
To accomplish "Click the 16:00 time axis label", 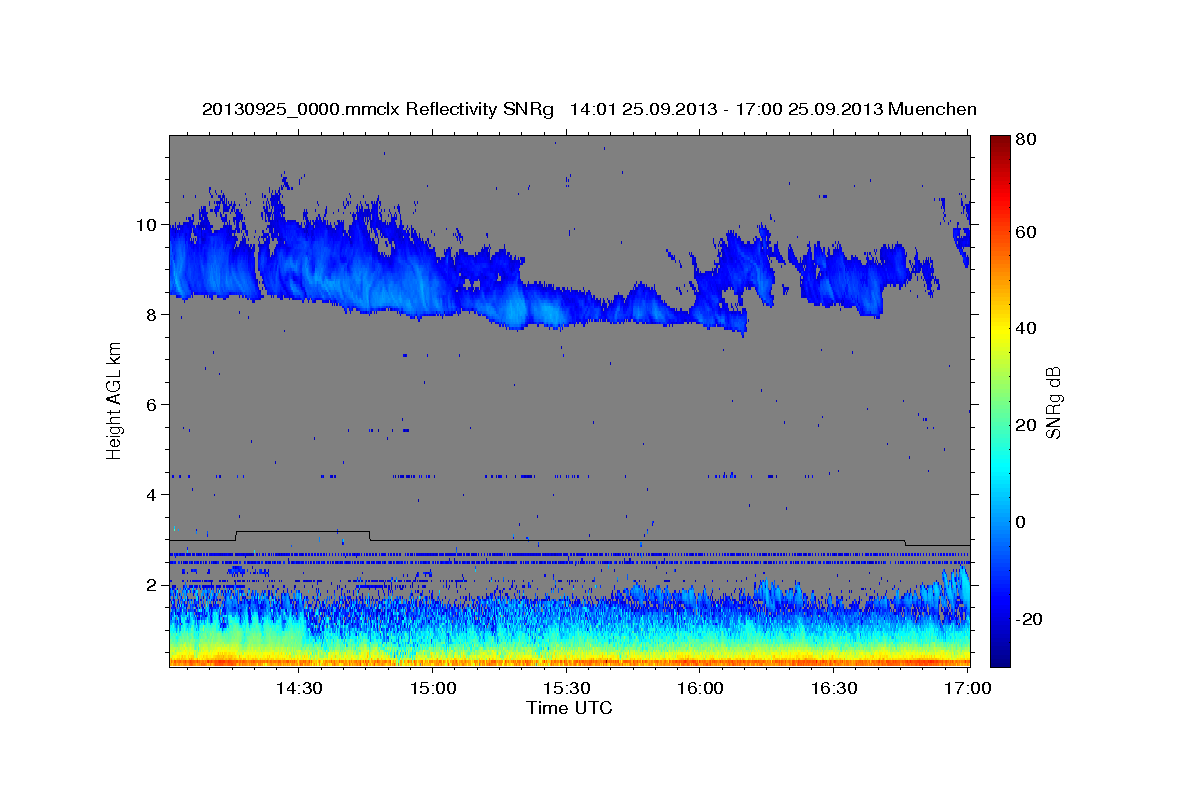I will 701,689.
